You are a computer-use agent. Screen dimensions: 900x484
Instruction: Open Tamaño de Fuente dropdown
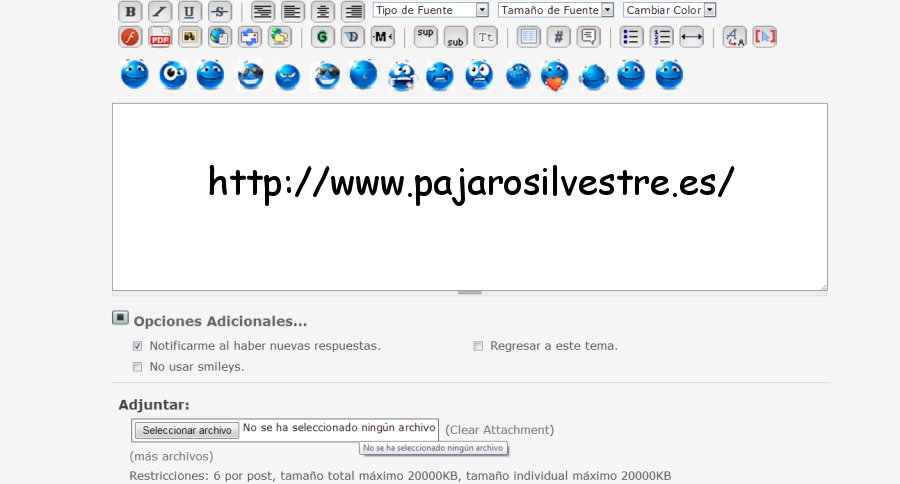(555, 10)
